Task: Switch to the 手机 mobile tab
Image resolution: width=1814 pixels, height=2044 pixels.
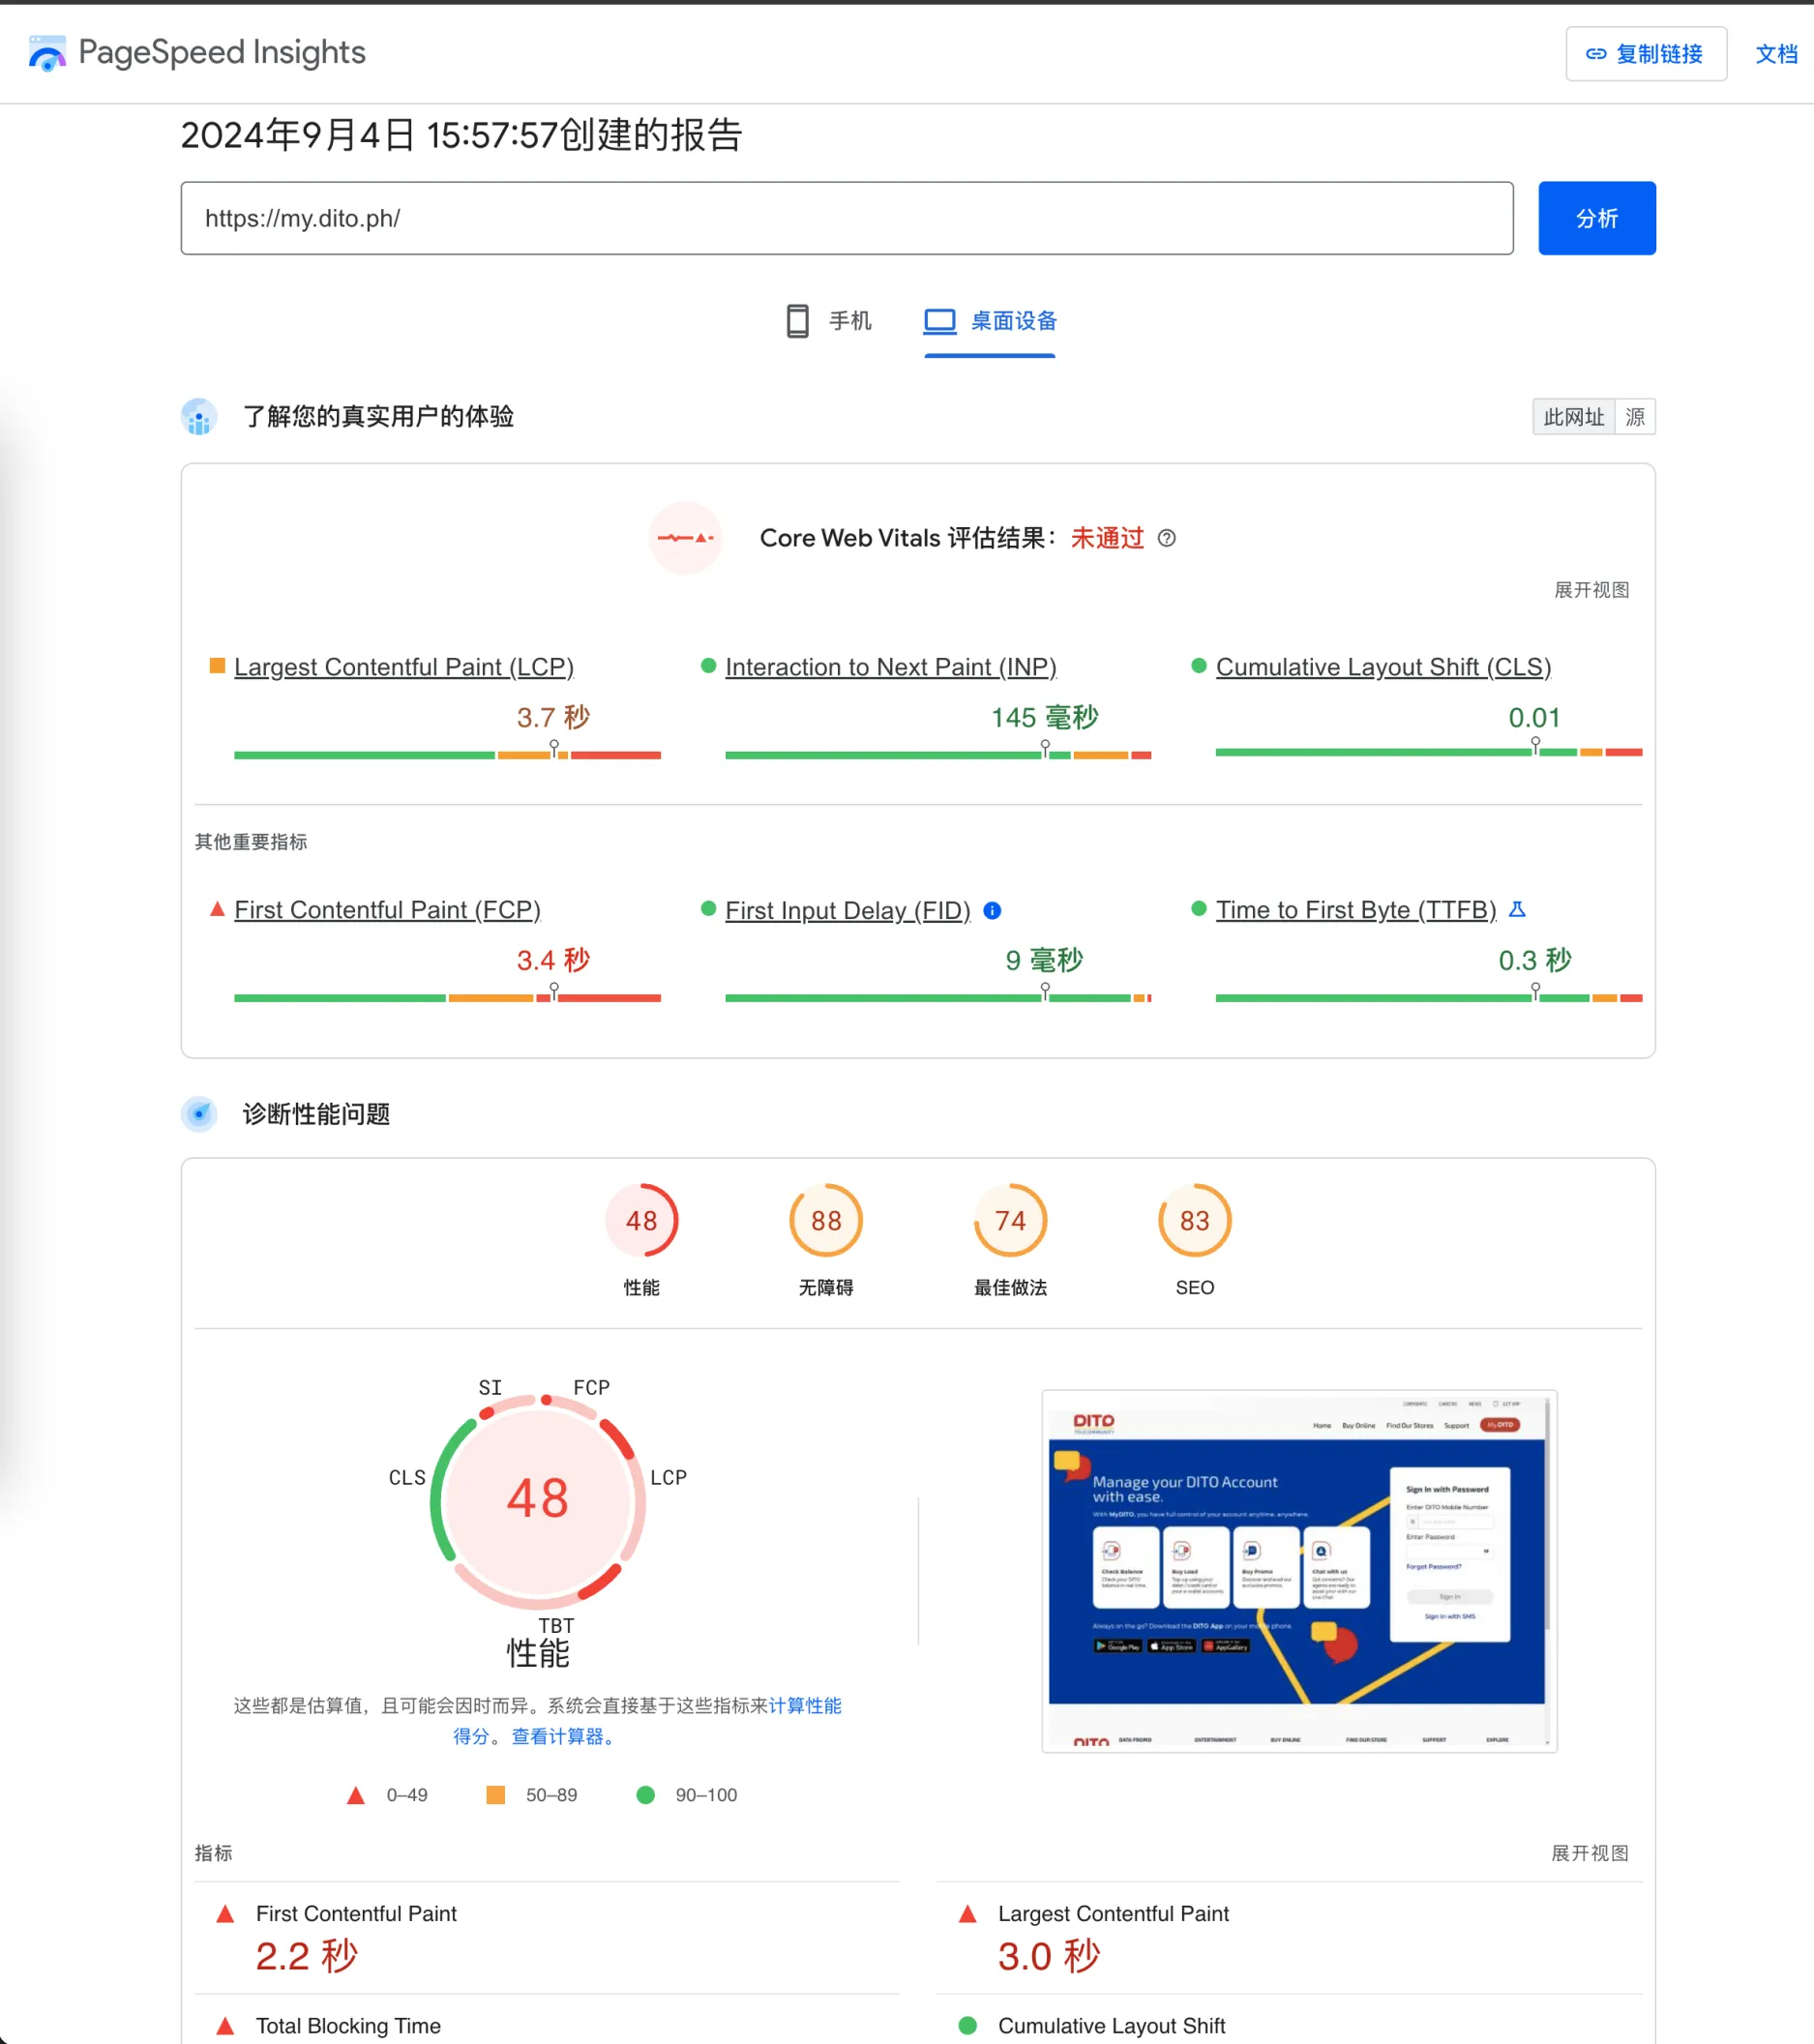Action: (829, 321)
